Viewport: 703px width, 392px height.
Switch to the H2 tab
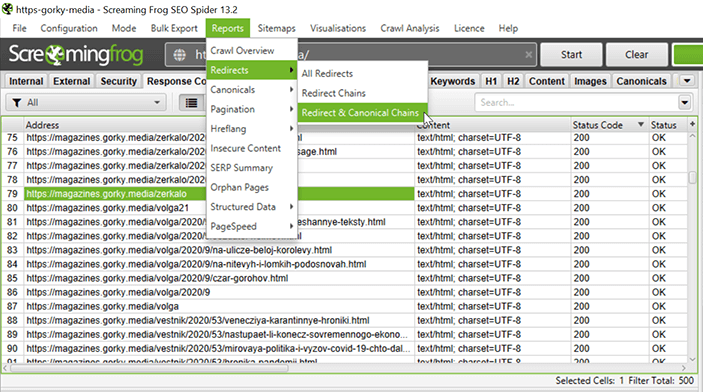click(513, 81)
